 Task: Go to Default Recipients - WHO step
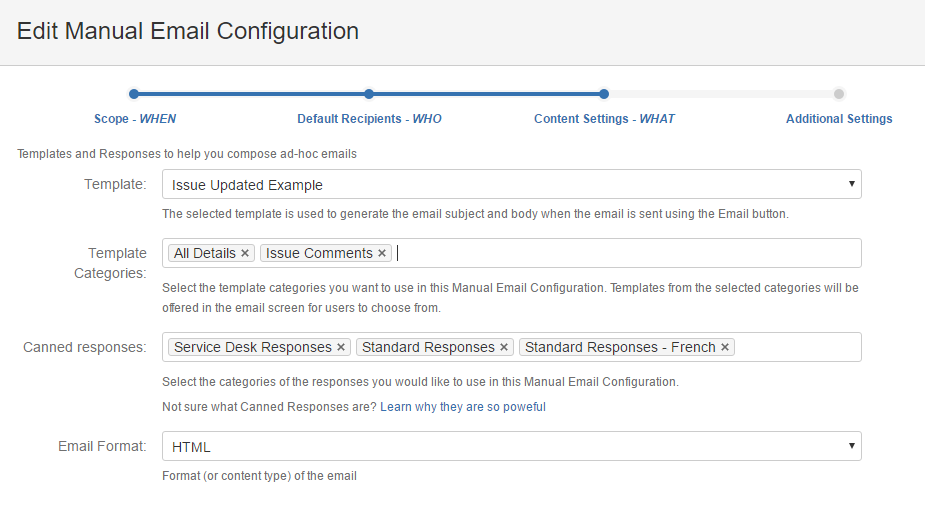pyautogui.click(x=369, y=119)
